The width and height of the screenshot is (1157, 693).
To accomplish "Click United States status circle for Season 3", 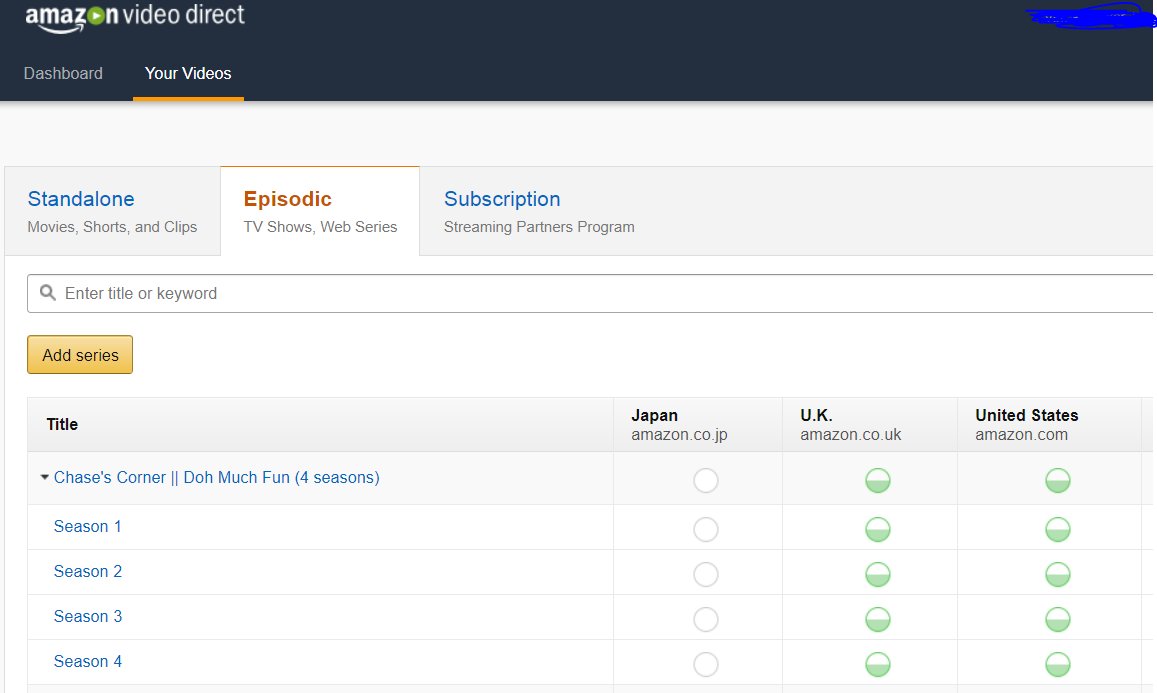I will tap(1057, 619).
